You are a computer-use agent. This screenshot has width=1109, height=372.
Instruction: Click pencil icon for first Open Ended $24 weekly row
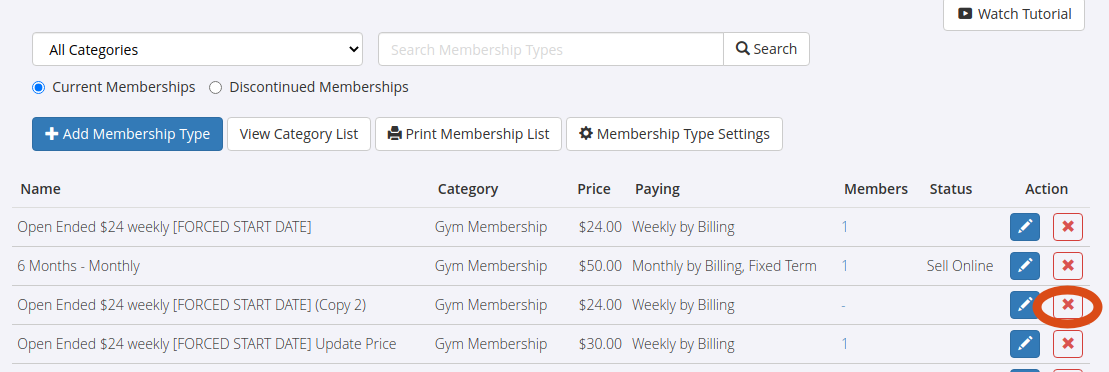click(1025, 227)
